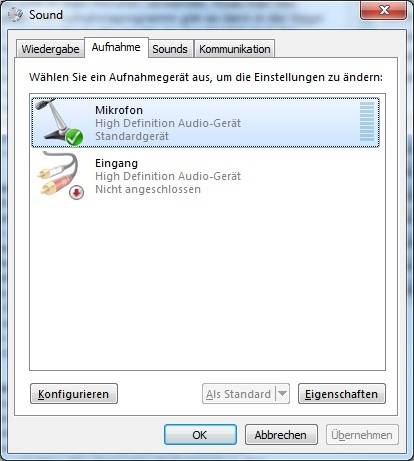Open Eigenschaften for the selected device
414x461 pixels.
(x=342, y=394)
